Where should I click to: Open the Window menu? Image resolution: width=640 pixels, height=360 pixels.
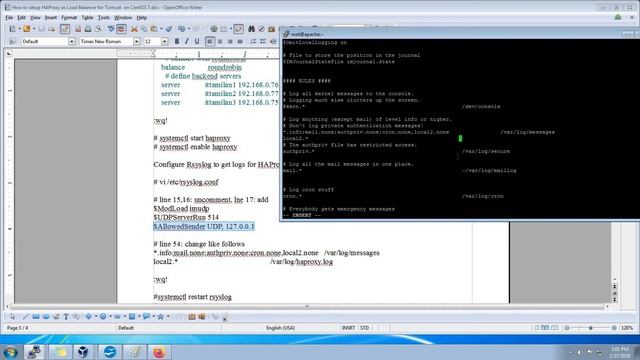pyautogui.click(x=123, y=18)
